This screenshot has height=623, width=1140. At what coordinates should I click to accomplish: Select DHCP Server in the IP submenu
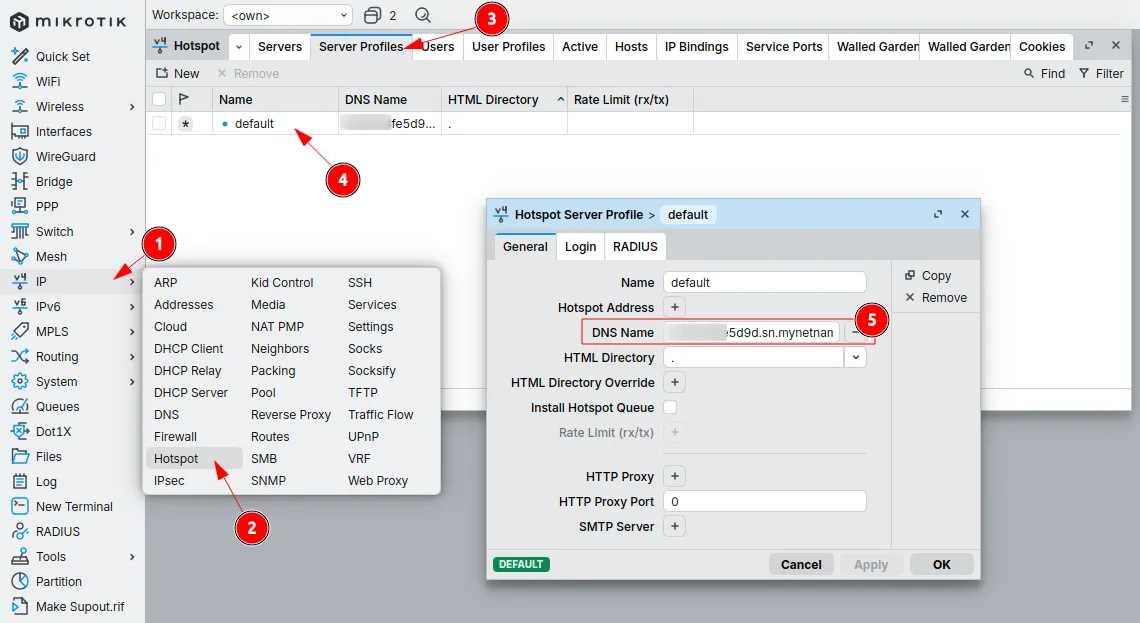[x=190, y=393]
